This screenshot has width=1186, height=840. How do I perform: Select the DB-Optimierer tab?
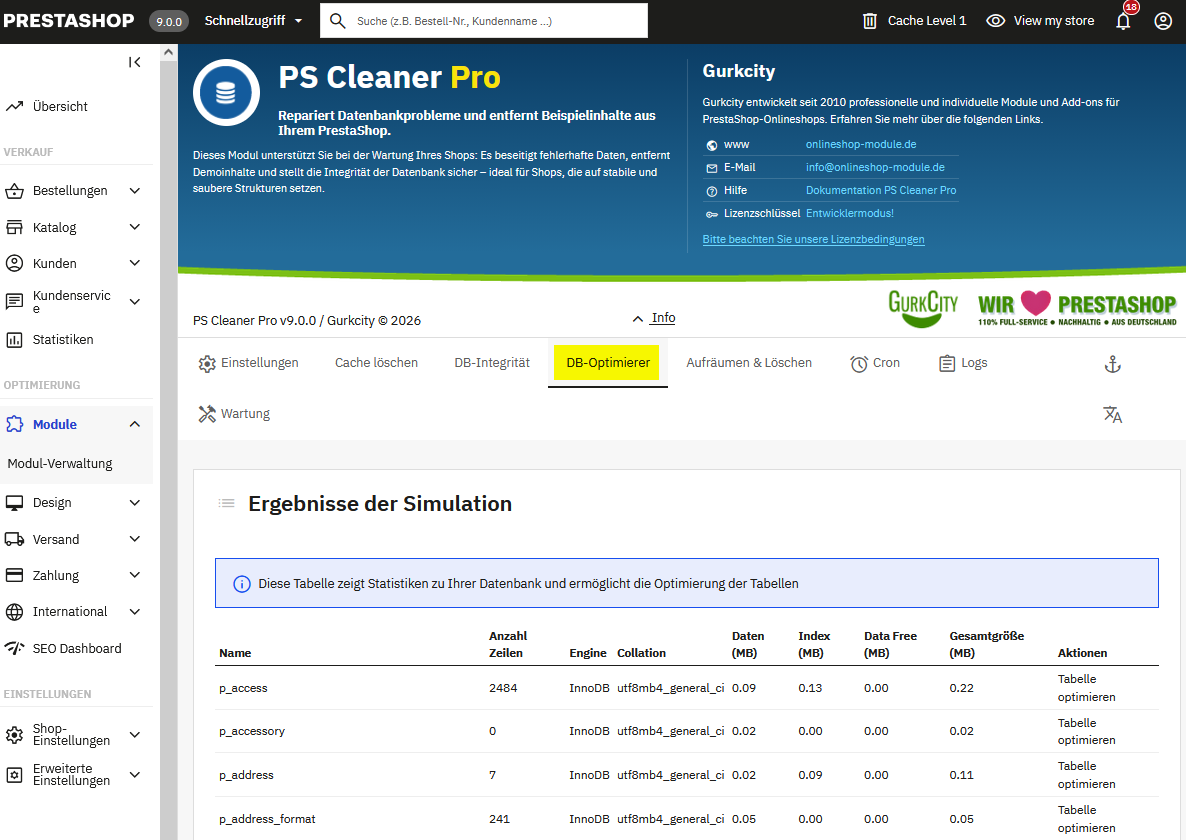point(607,363)
